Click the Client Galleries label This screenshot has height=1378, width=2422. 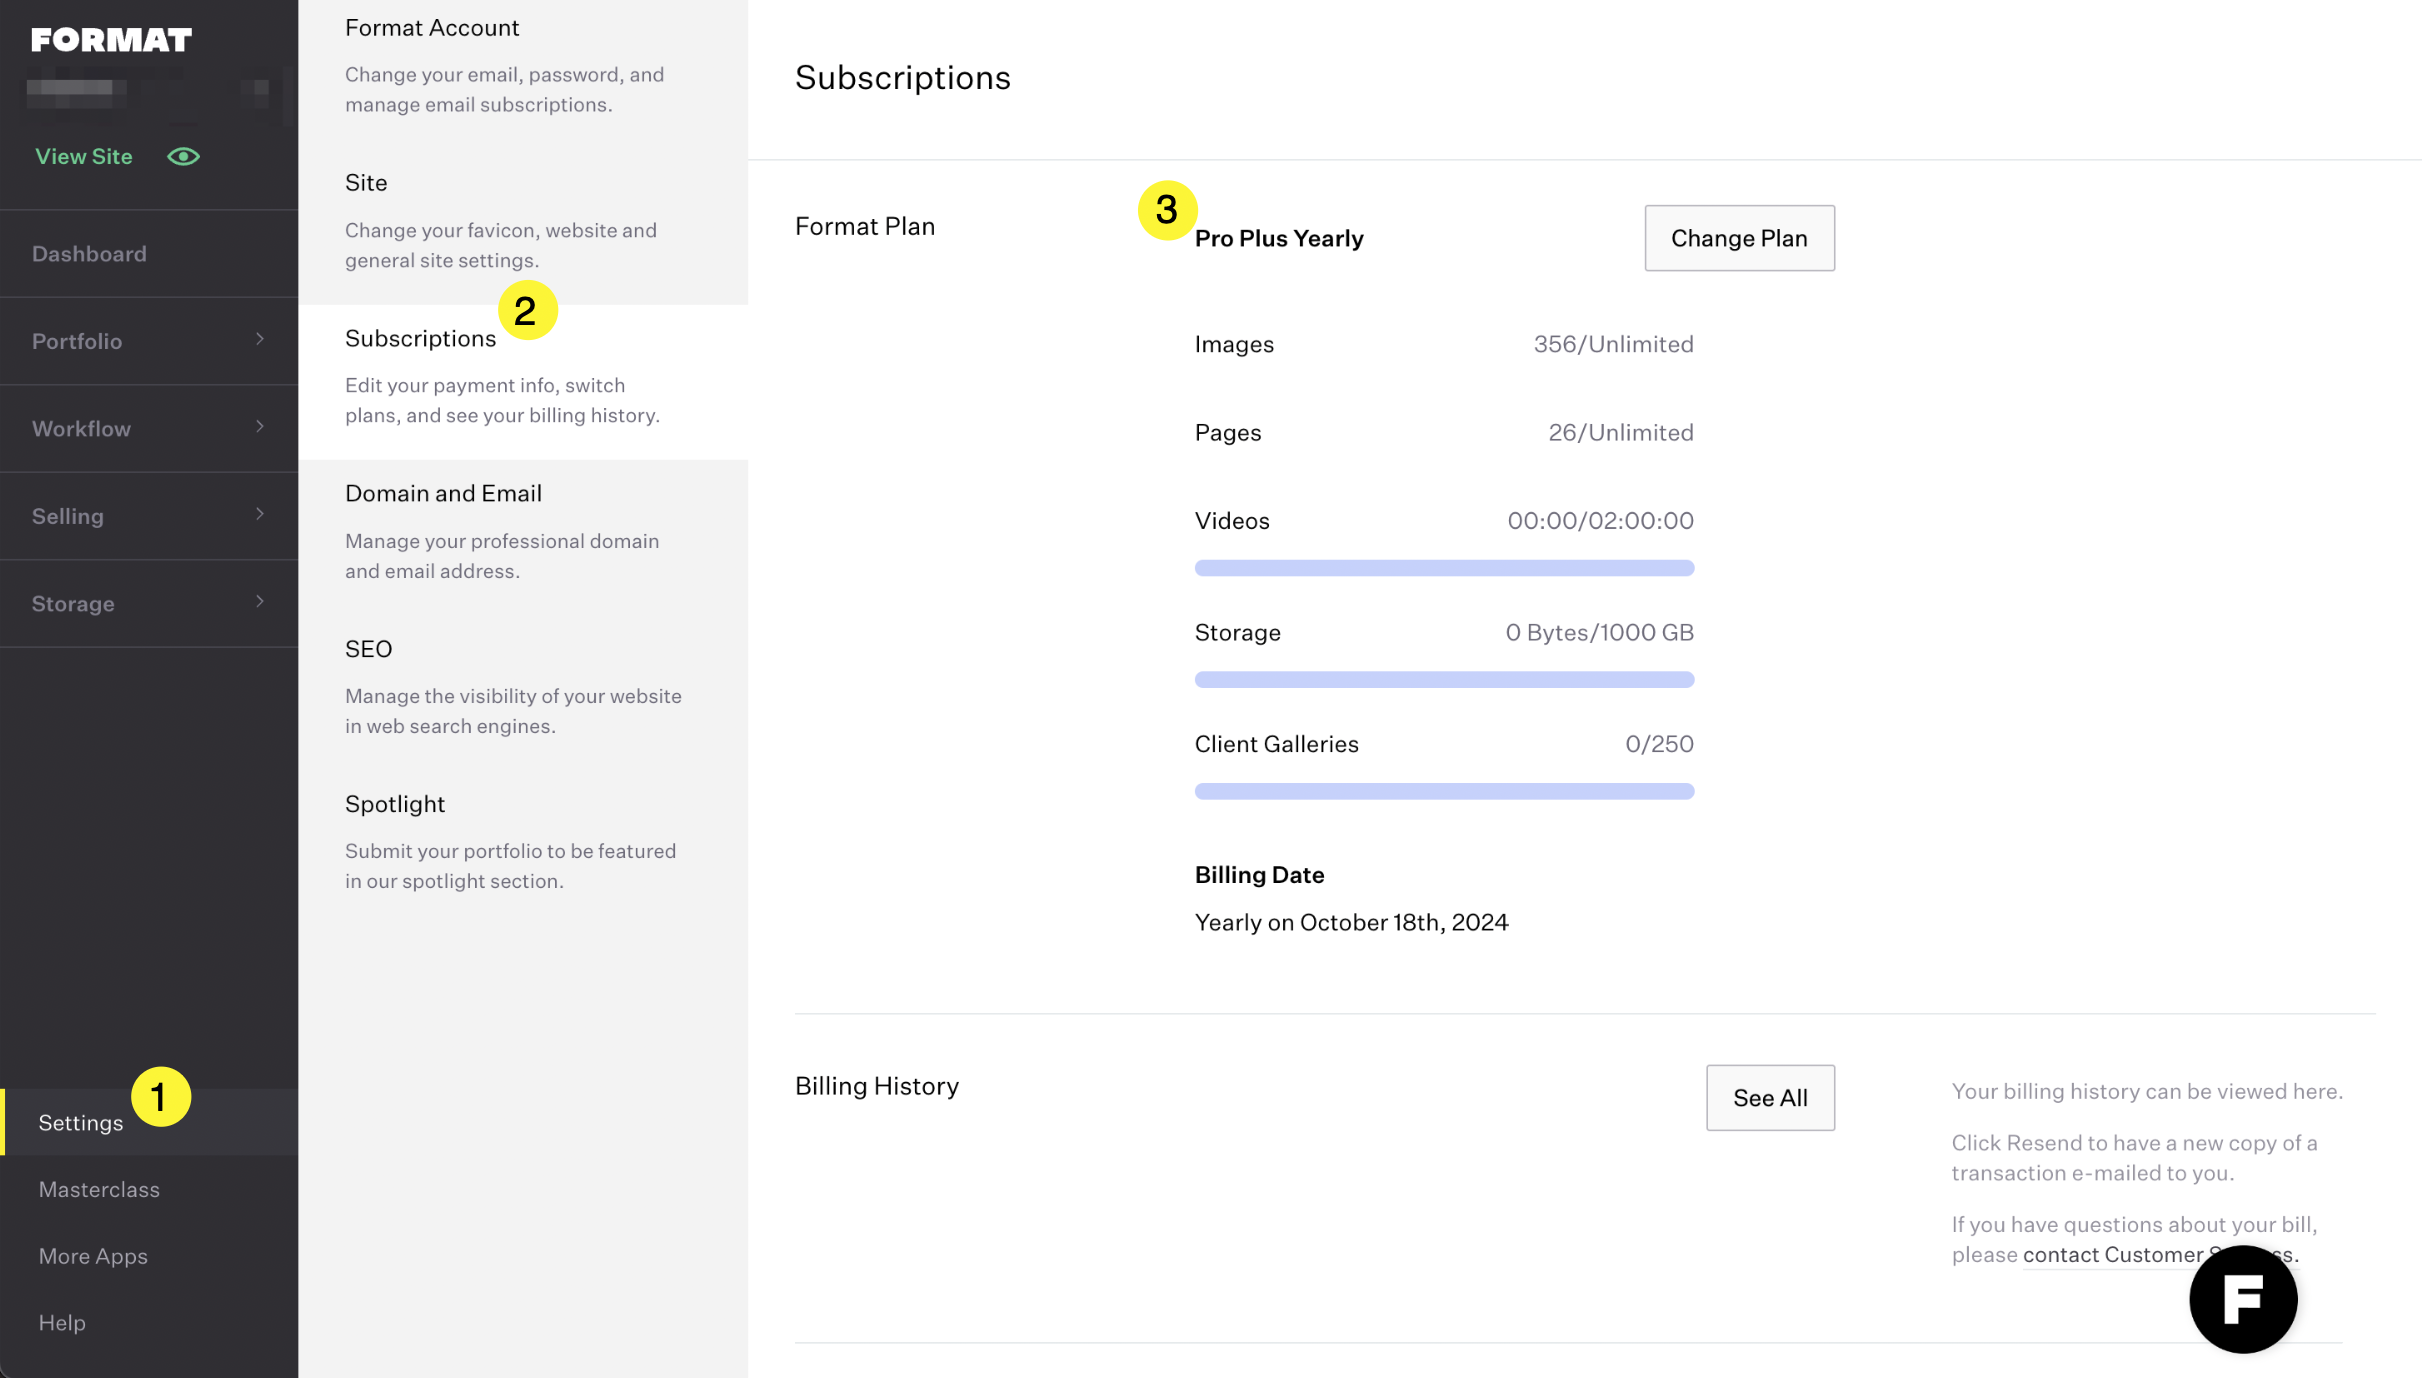tap(1276, 744)
